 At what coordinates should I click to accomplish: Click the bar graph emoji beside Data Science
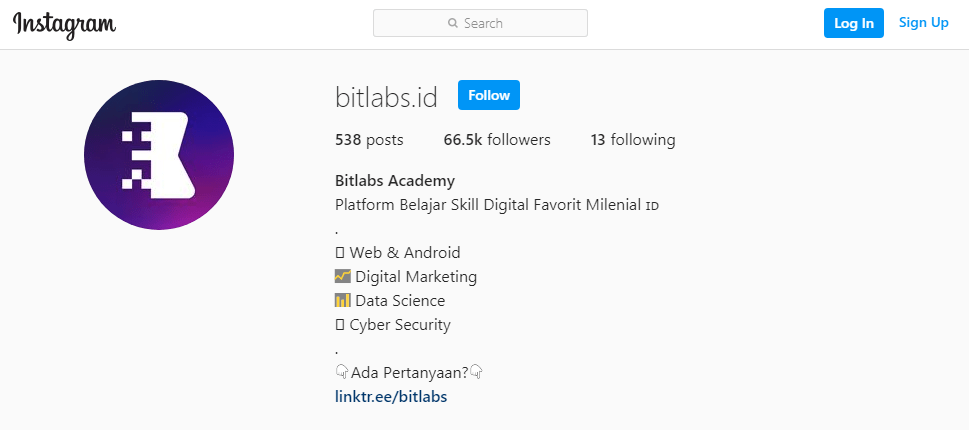[x=343, y=300]
